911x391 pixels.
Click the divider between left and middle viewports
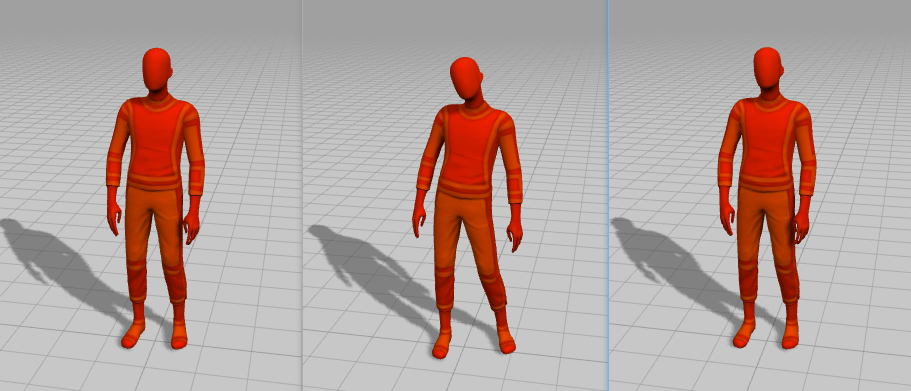pos(302,195)
